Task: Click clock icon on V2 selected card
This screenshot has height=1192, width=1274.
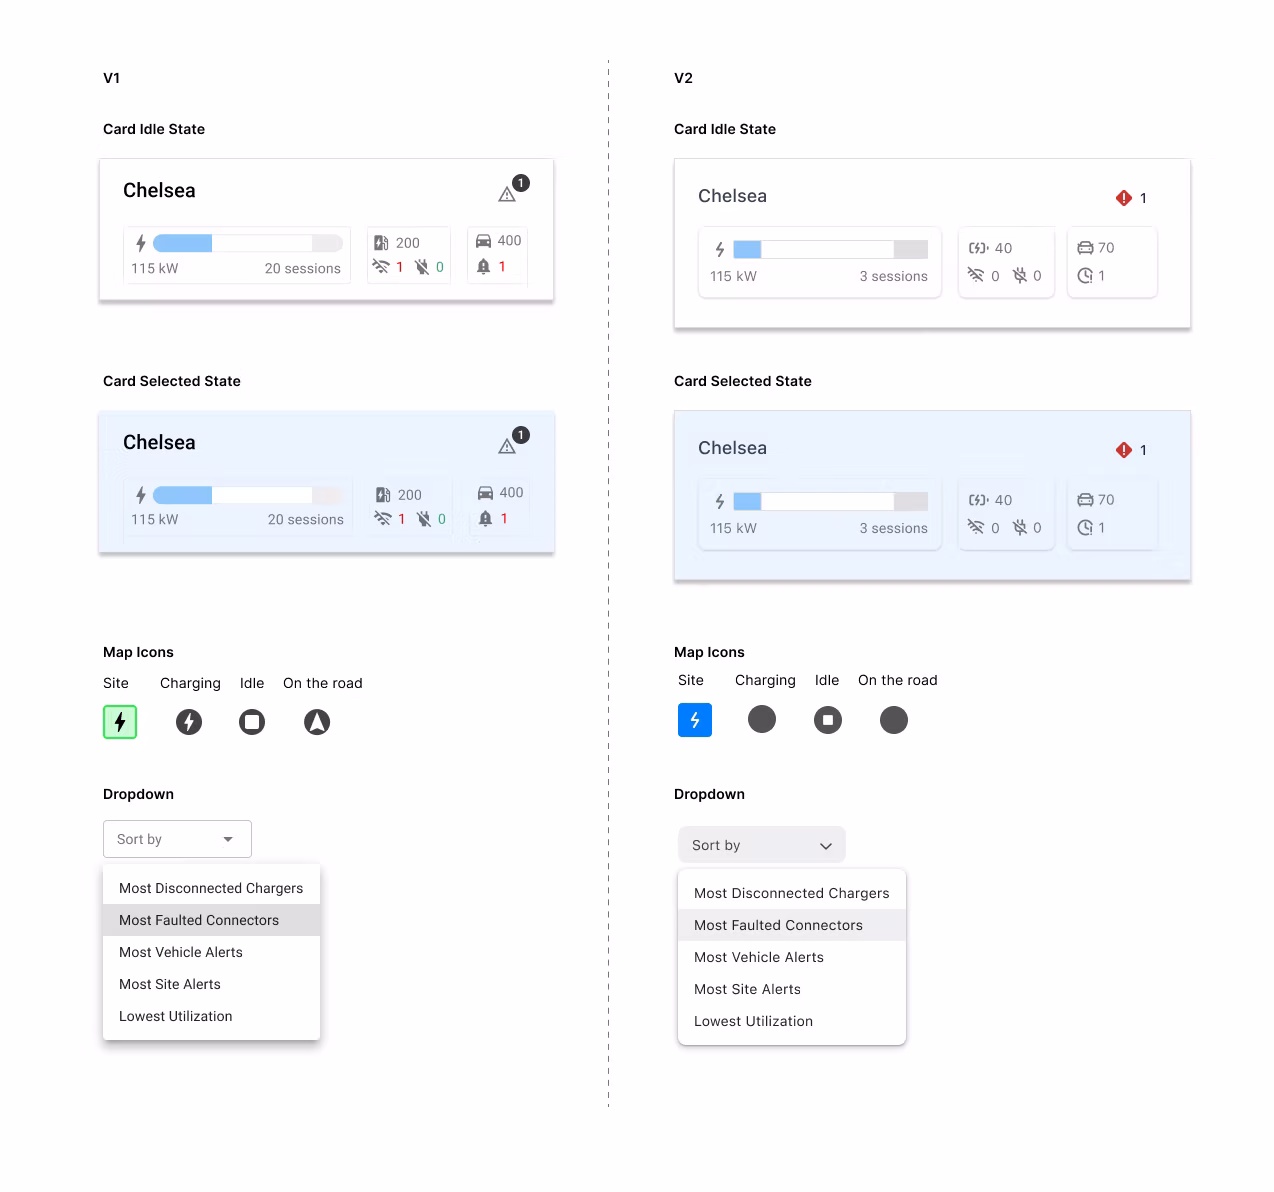Action: point(1085,528)
